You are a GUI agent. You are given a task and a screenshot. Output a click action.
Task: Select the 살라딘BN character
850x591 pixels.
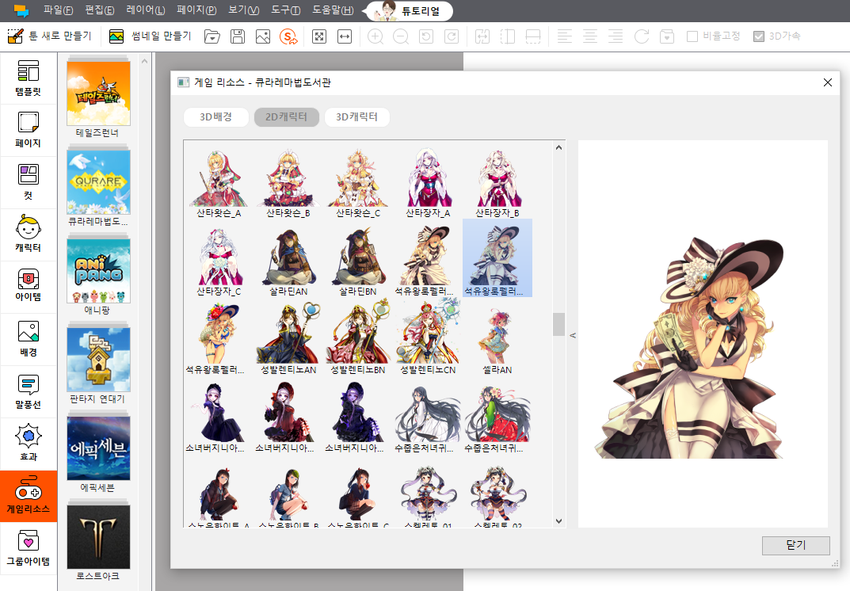(x=358, y=261)
